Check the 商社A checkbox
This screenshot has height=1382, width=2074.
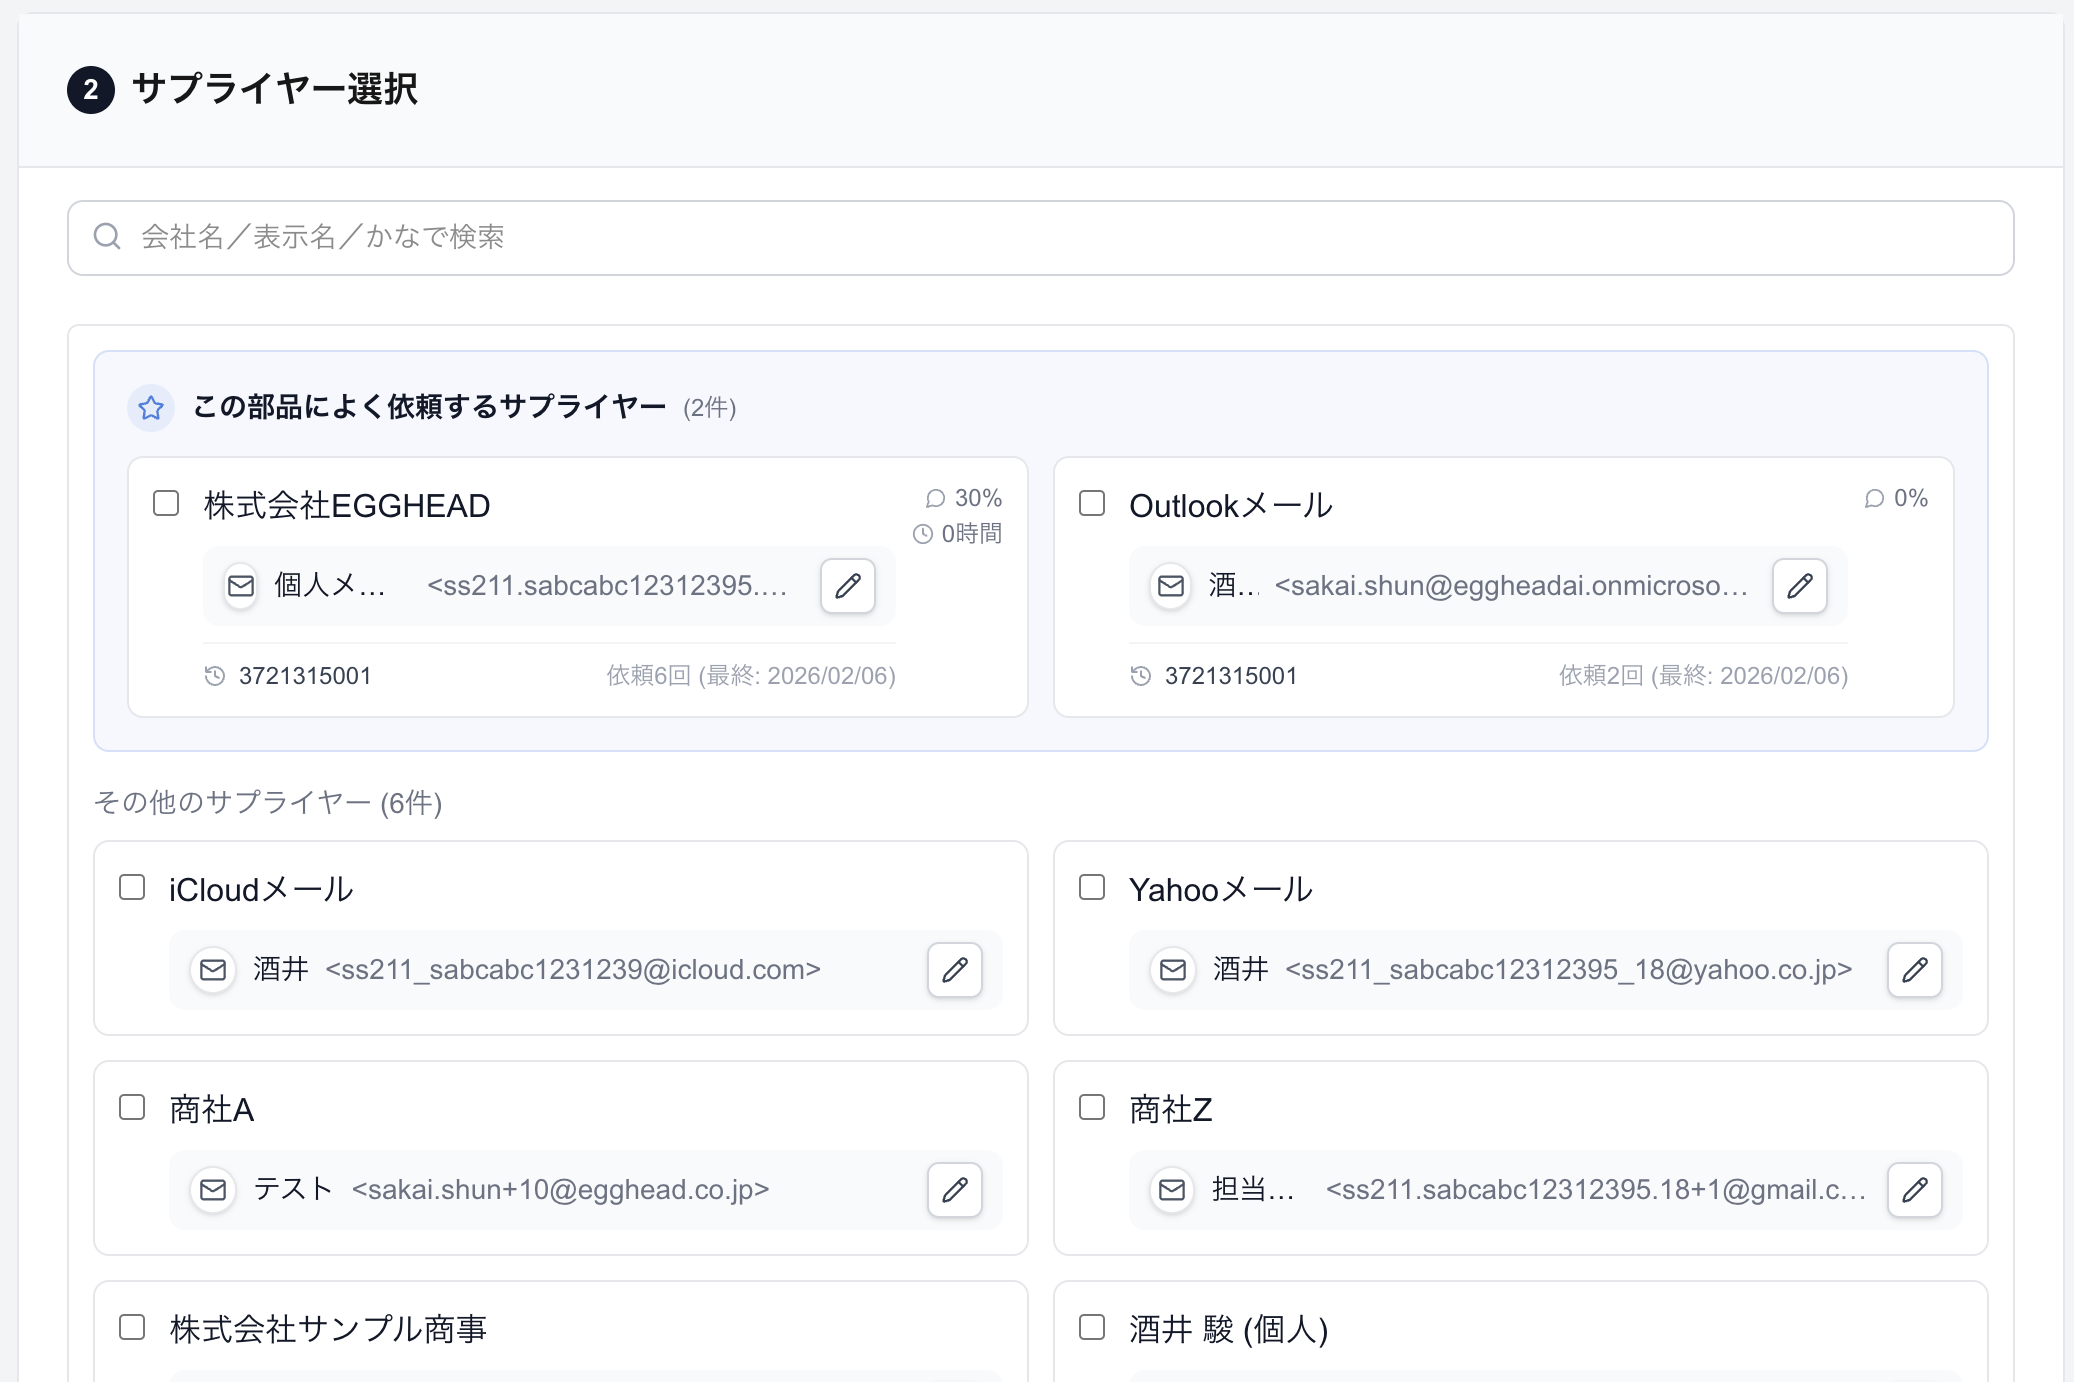132,1107
